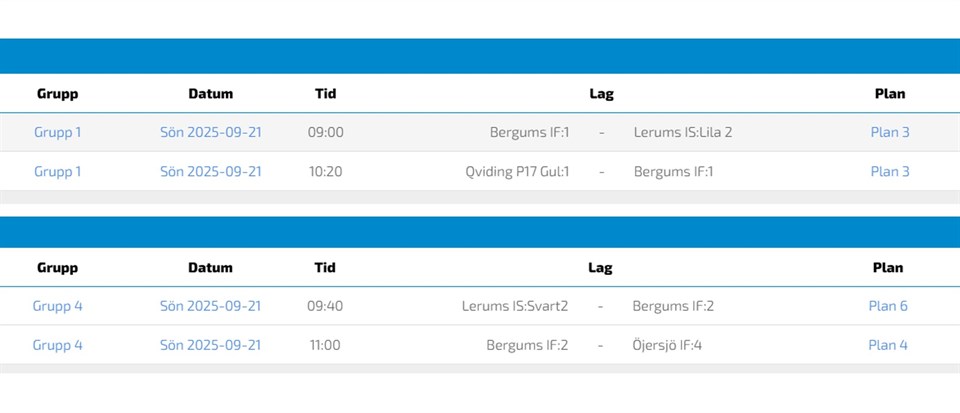Click the date link for the 09:00 match
960x413 pixels.
tap(211, 132)
